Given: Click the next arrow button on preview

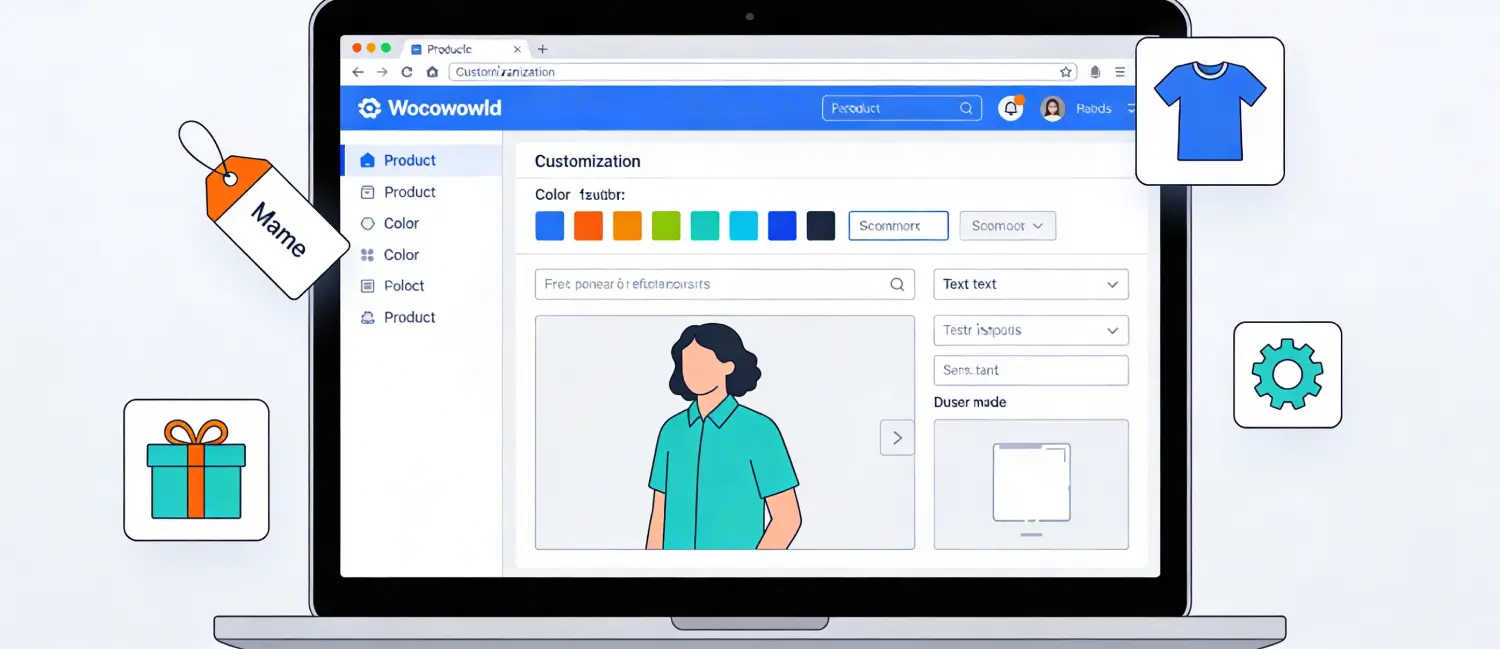Looking at the screenshot, I should click(x=897, y=438).
